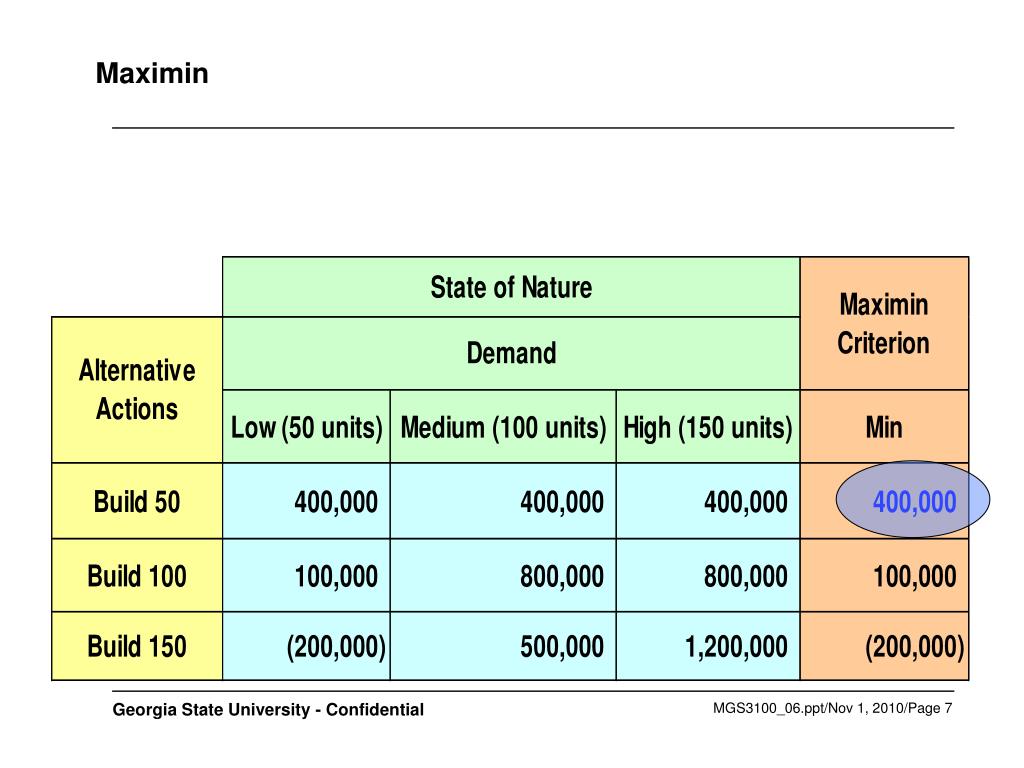Select the State of Nature header cell
Image resolution: width=1024 pixels, height=768 pixels.
click(511, 287)
